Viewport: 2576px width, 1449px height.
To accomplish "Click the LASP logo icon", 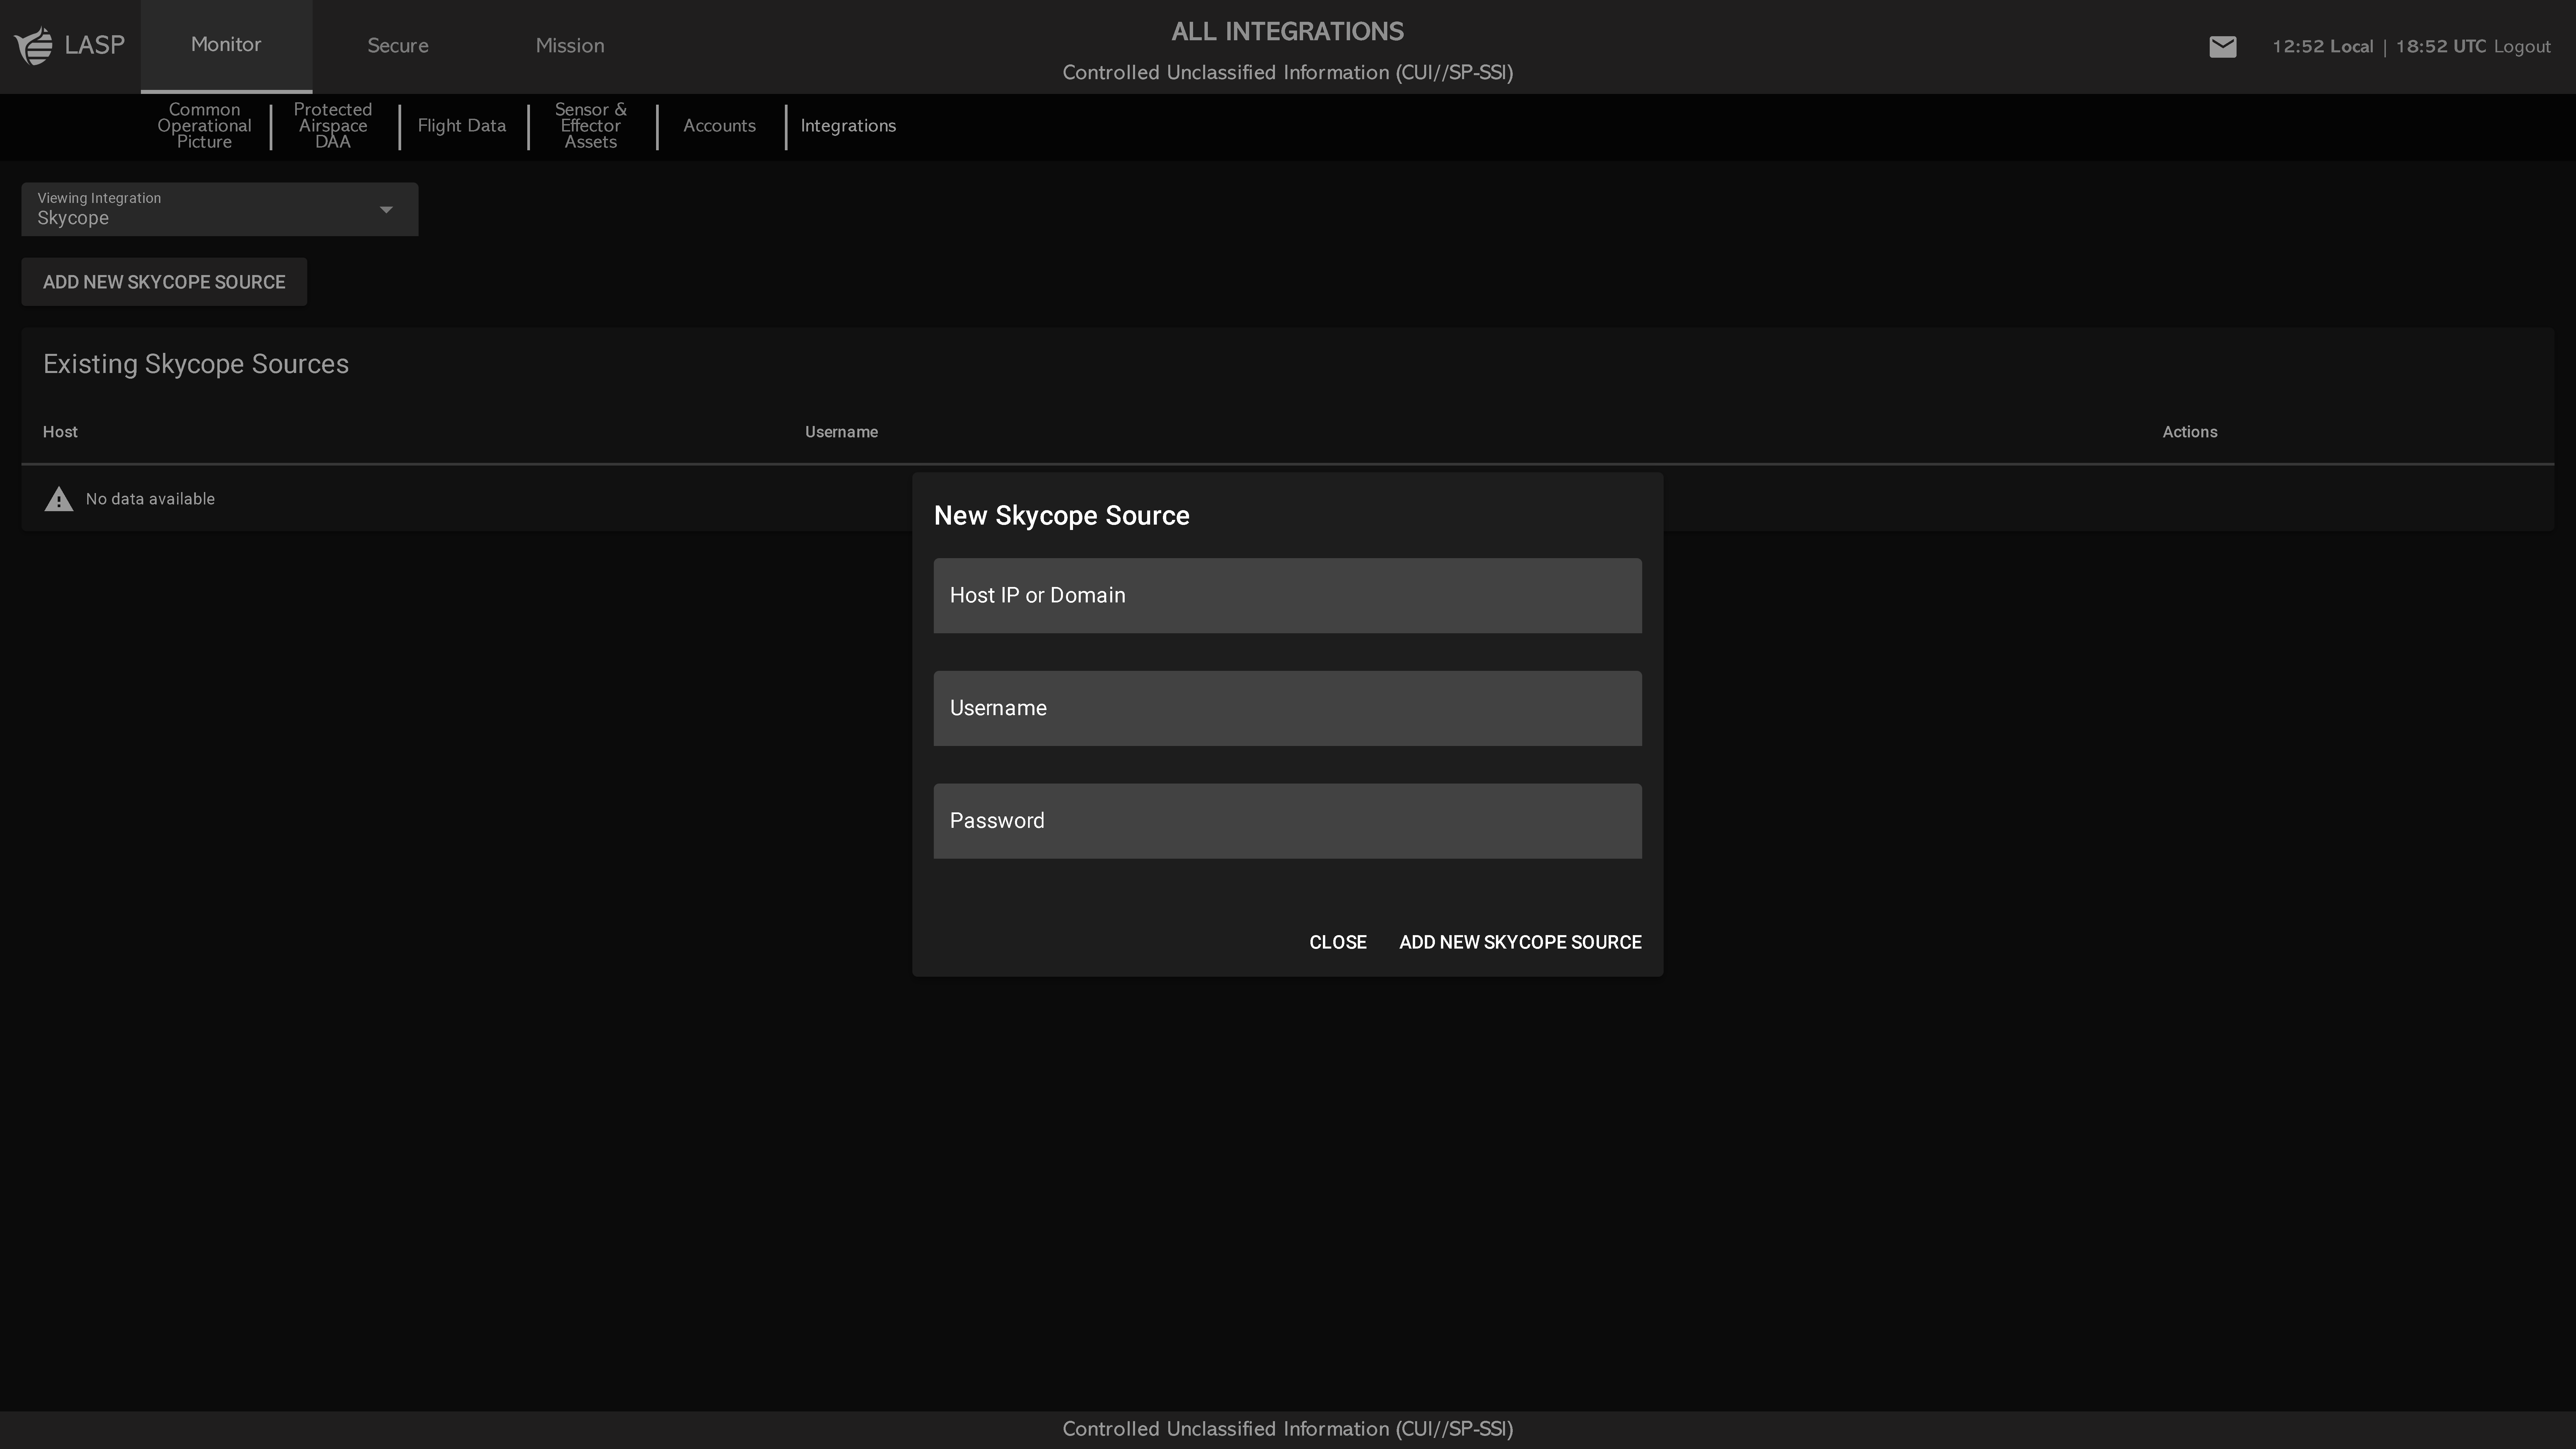I will tap(34, 46).
